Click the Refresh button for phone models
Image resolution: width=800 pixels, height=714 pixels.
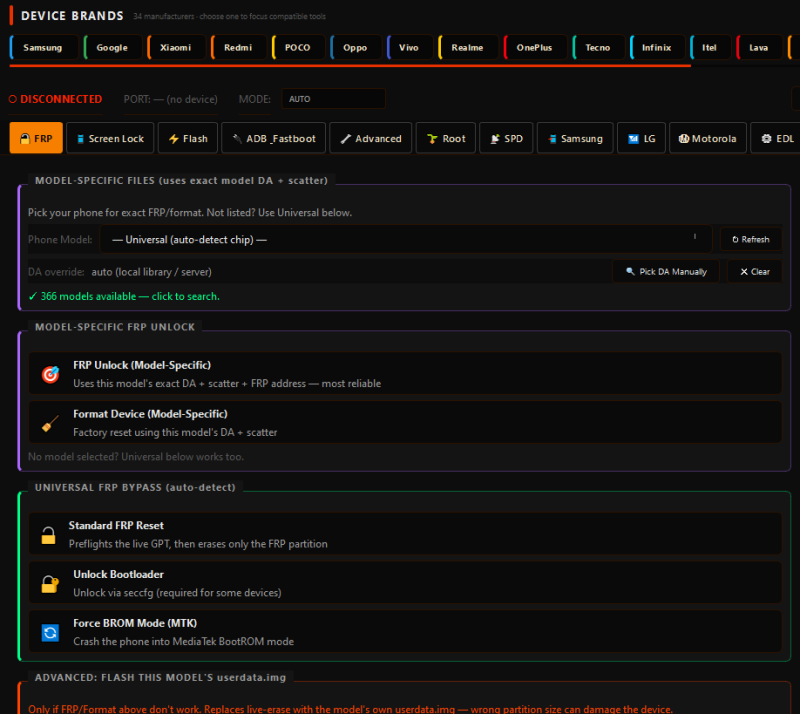click(x=751, y=239)
